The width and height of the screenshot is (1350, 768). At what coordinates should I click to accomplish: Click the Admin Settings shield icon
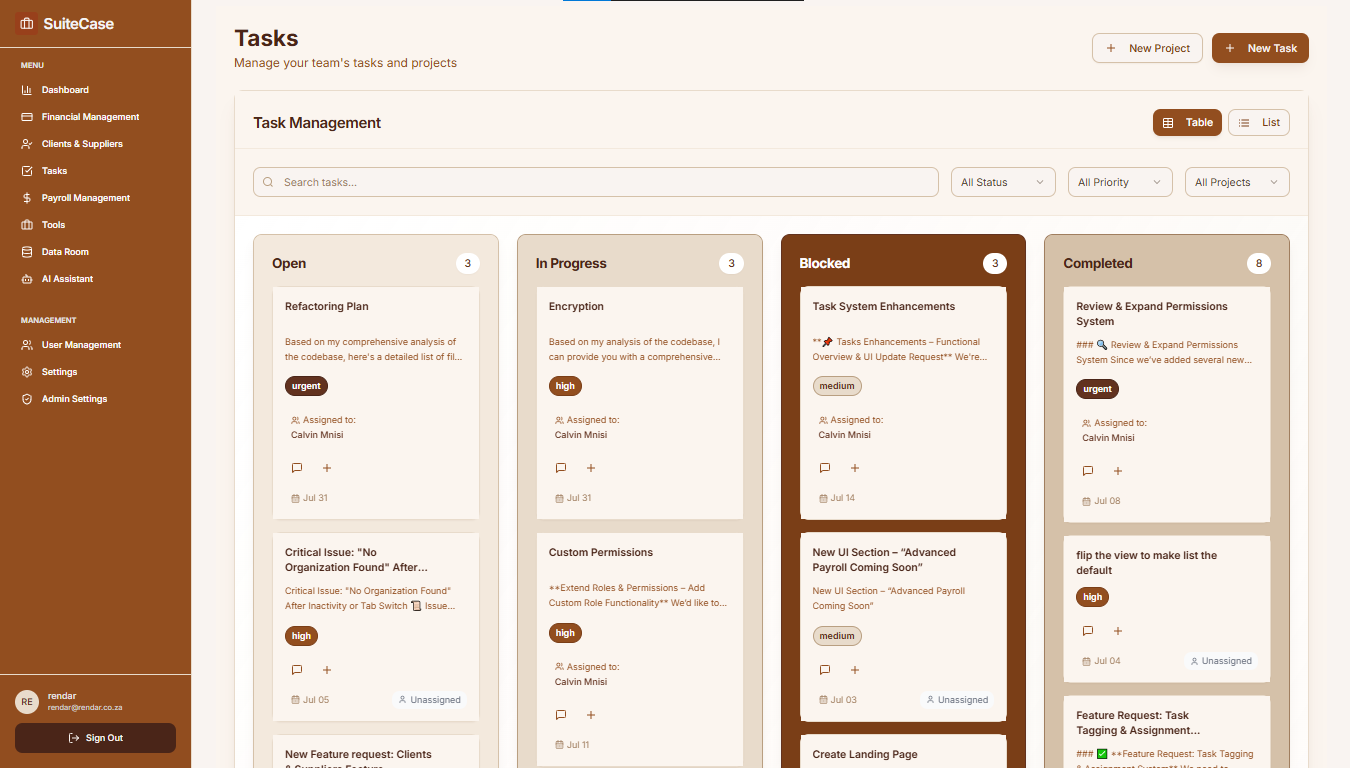click(x=27, y=399)
